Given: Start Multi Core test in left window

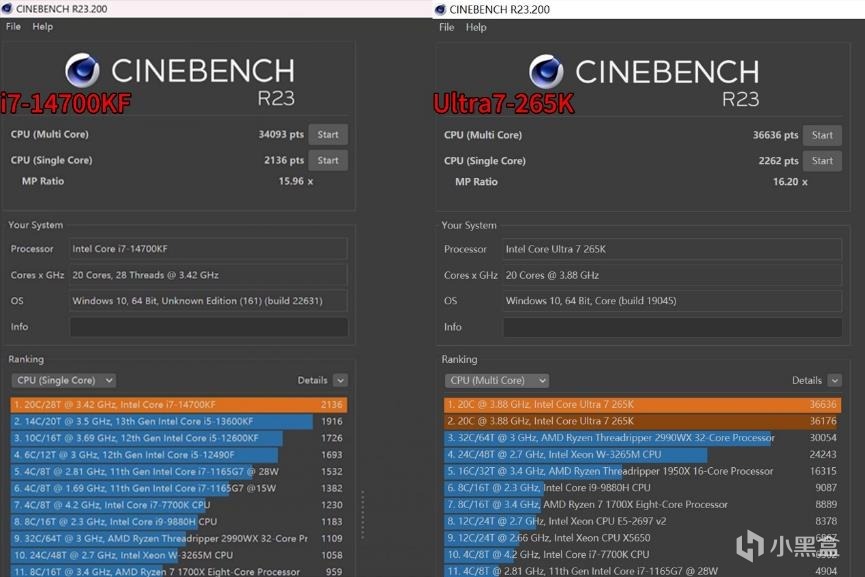Looking at the screenshot, I should (328, 135).
